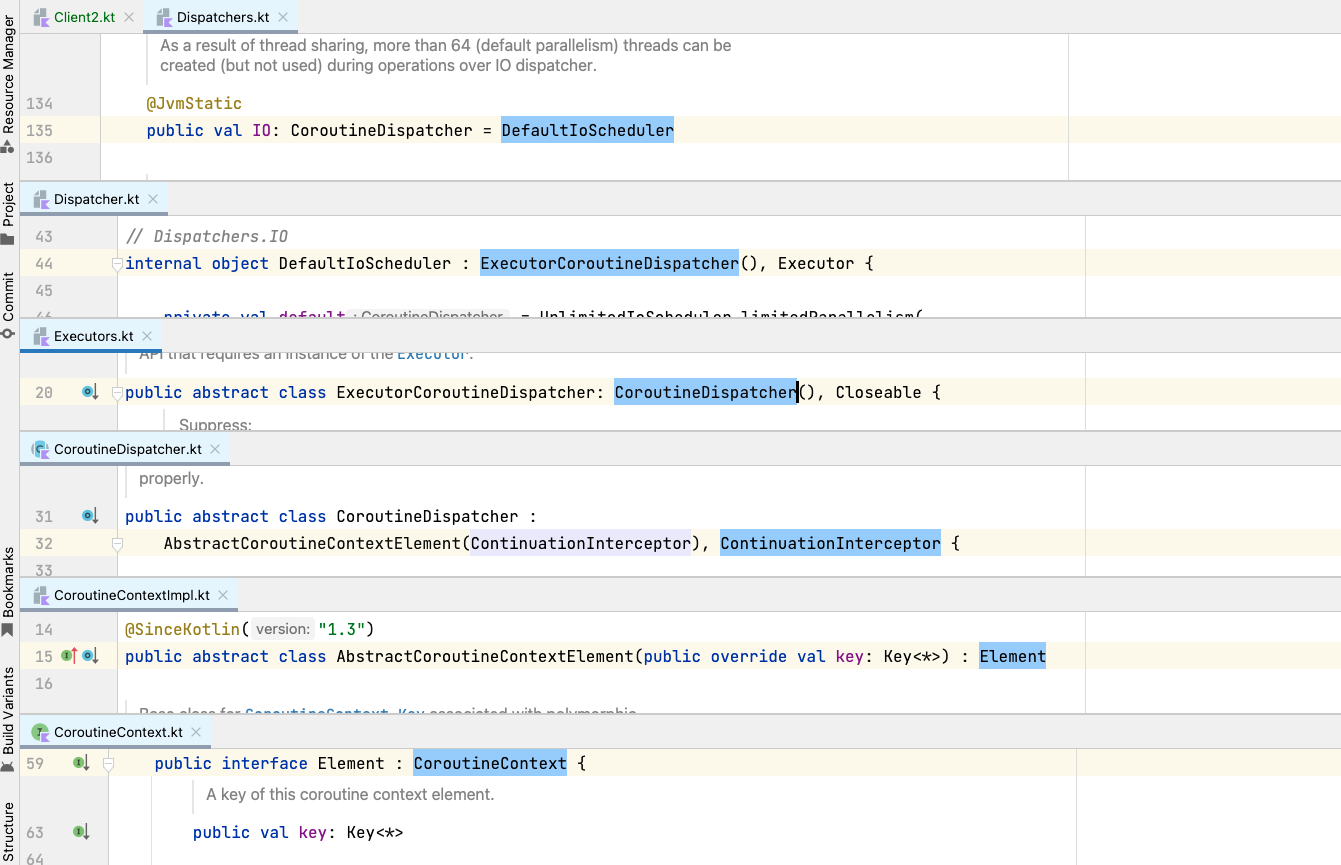Collapse code block fold marker at line 32
The width and height of the screenshot is (1341, 865).
tap(117, 544)
